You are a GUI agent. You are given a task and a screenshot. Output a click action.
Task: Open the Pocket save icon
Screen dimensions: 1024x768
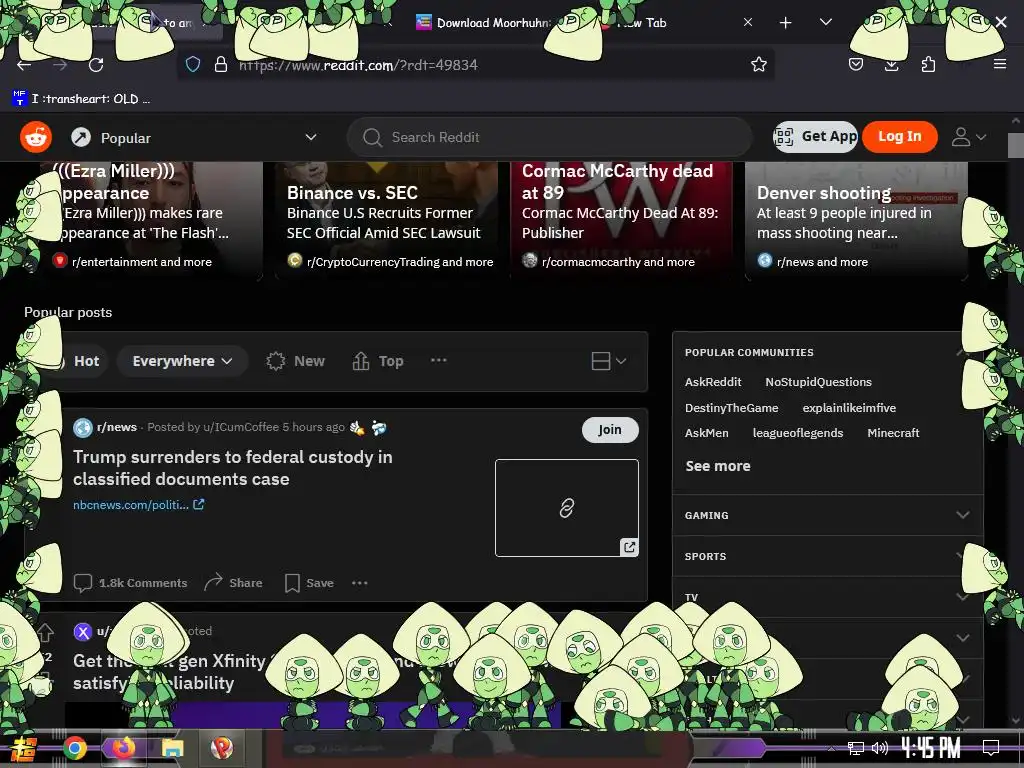click(856, 64)
